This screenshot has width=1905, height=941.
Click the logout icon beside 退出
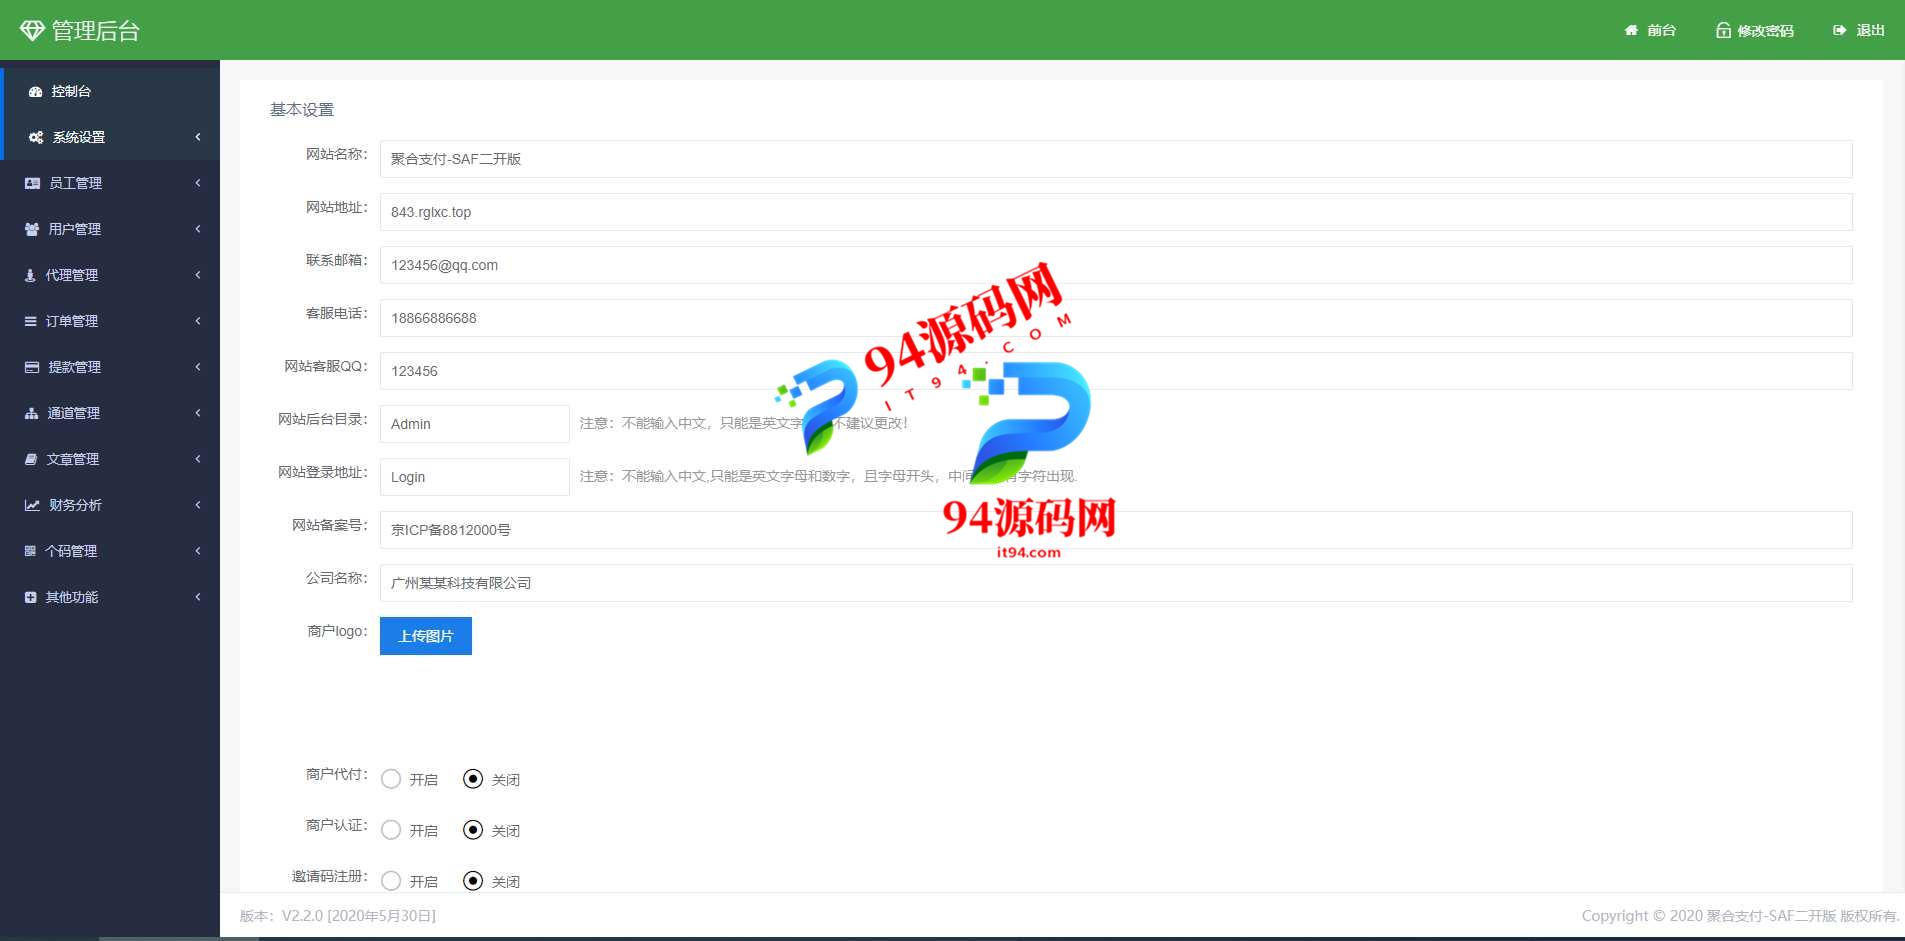1839,30
